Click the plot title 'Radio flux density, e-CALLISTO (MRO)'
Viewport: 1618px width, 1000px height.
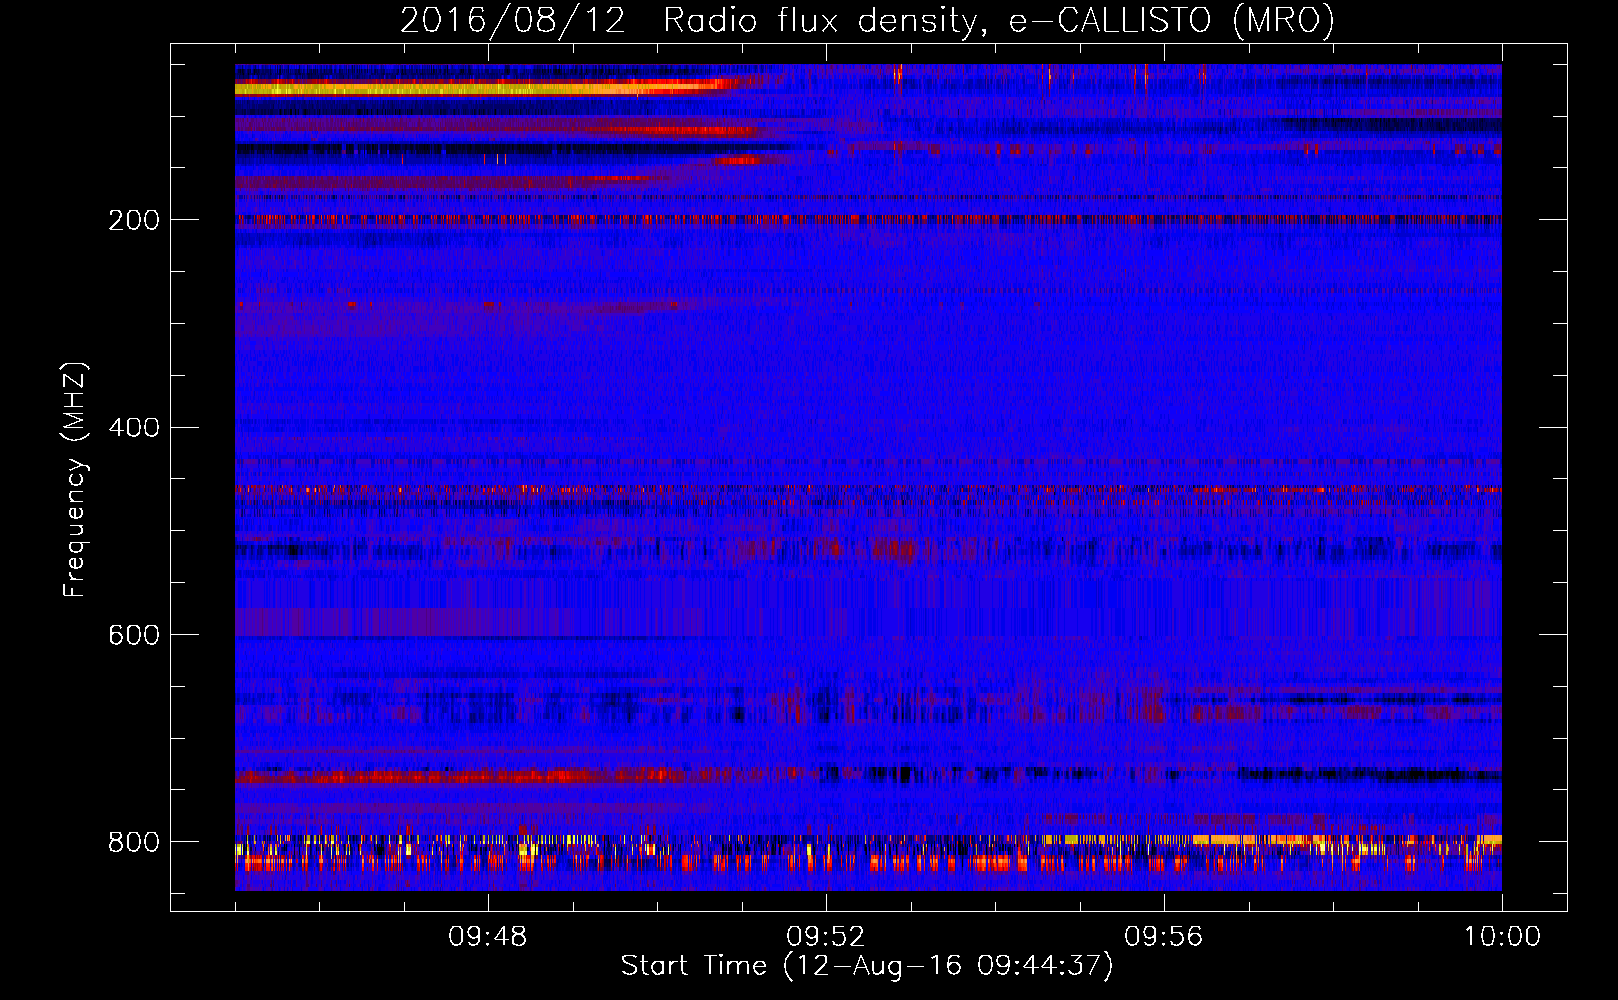[998, 20]
